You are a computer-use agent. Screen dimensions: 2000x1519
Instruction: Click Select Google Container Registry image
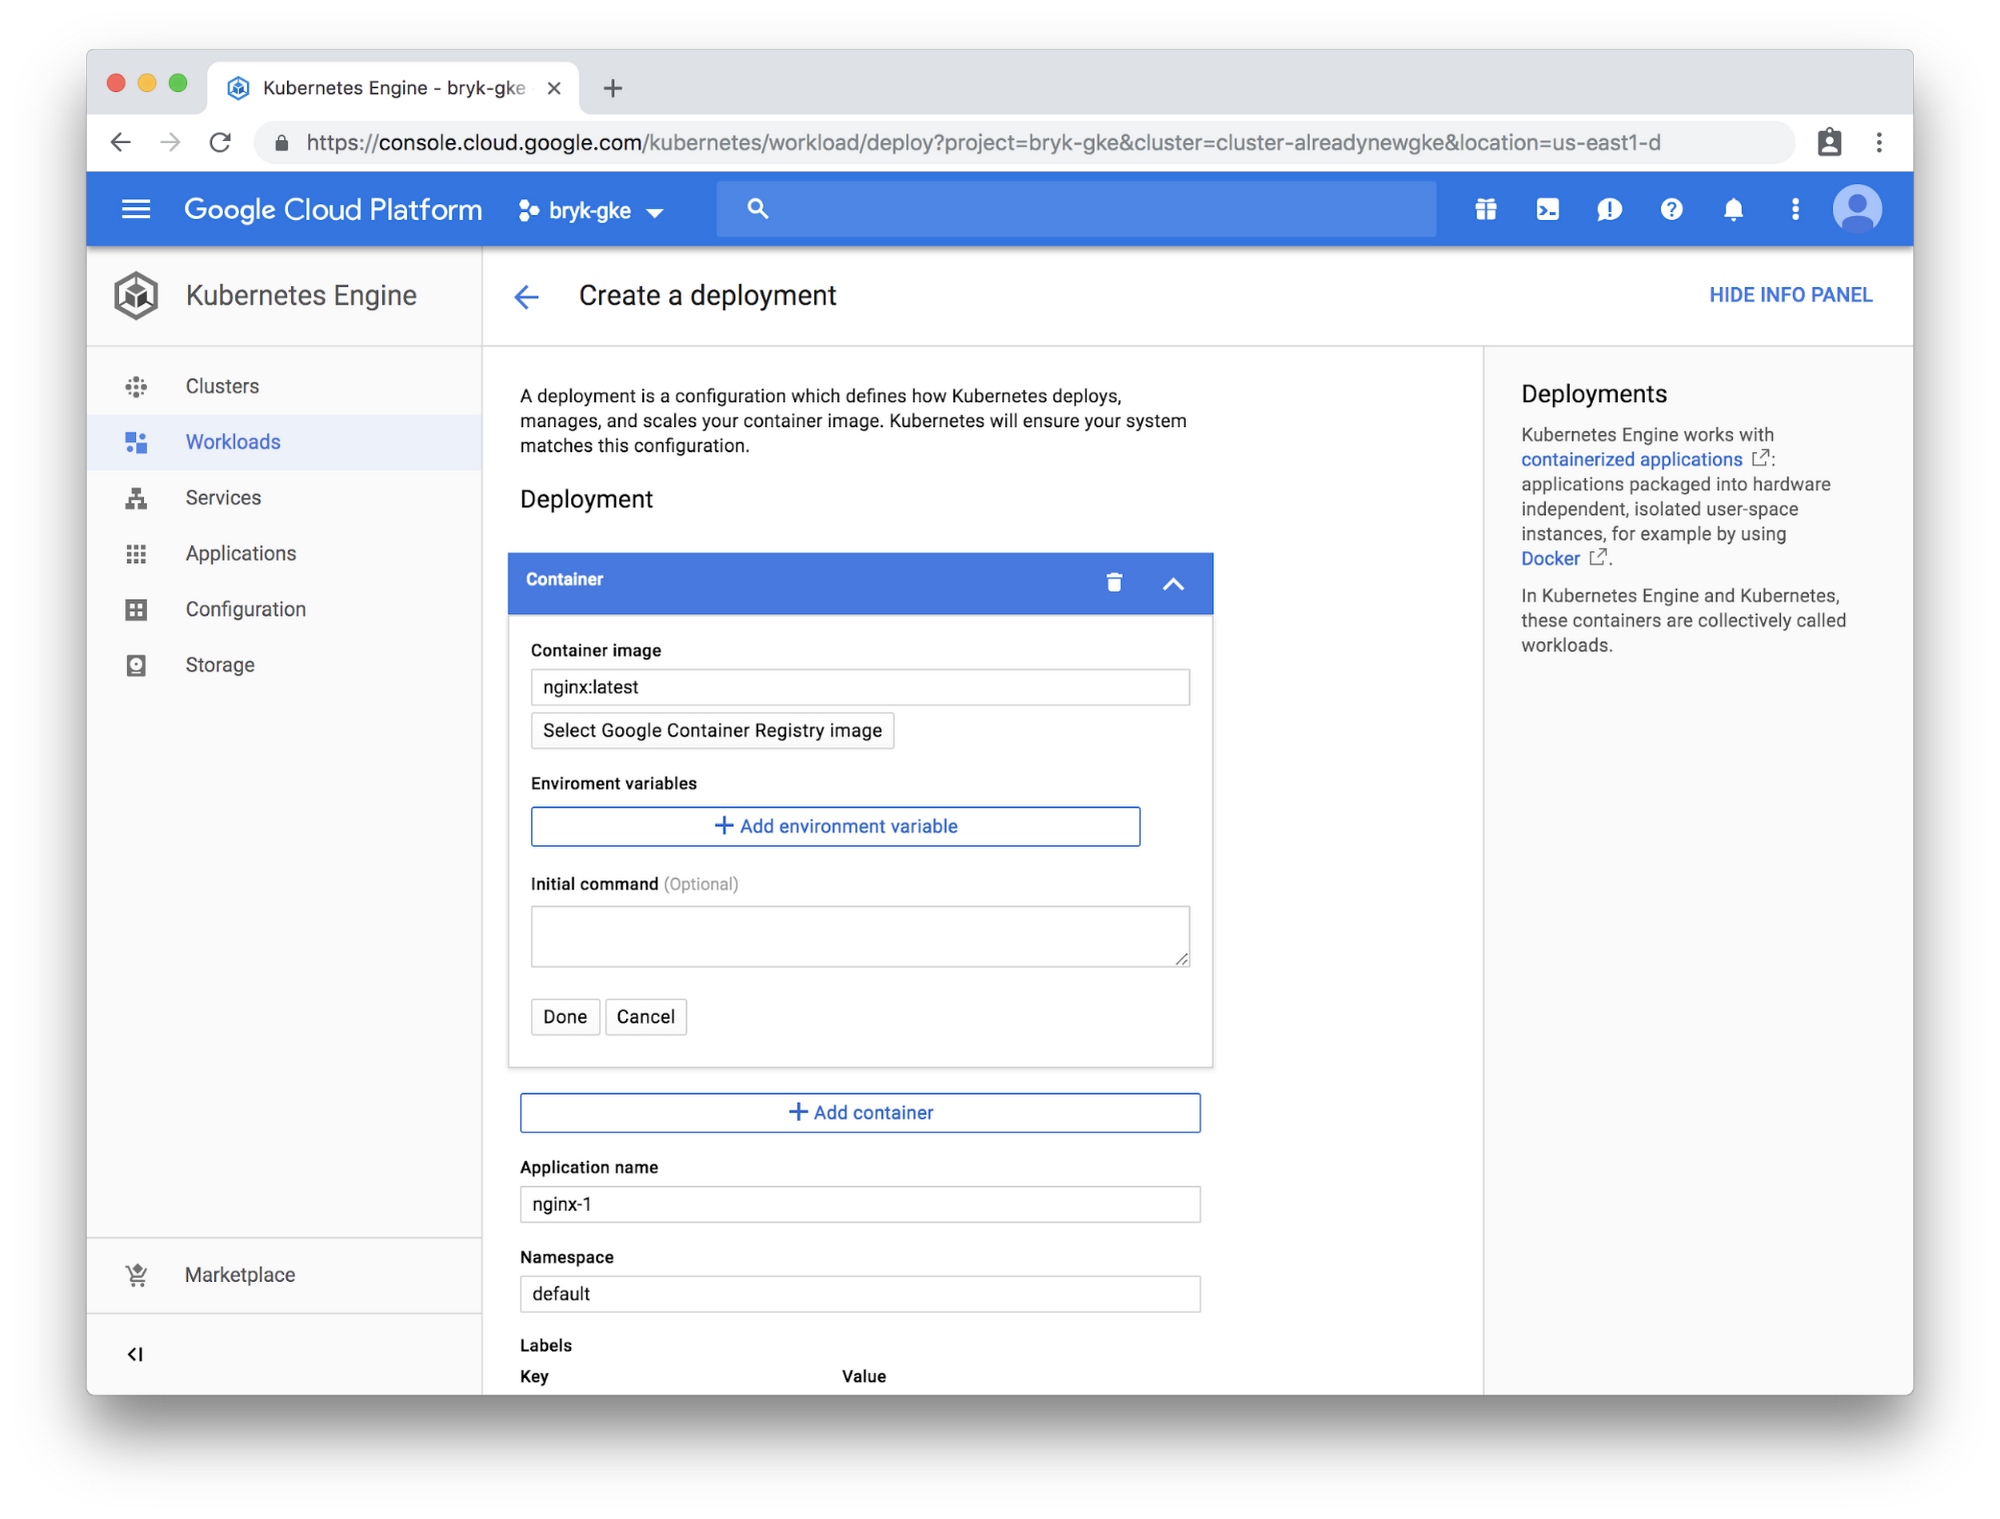[712, 731]
